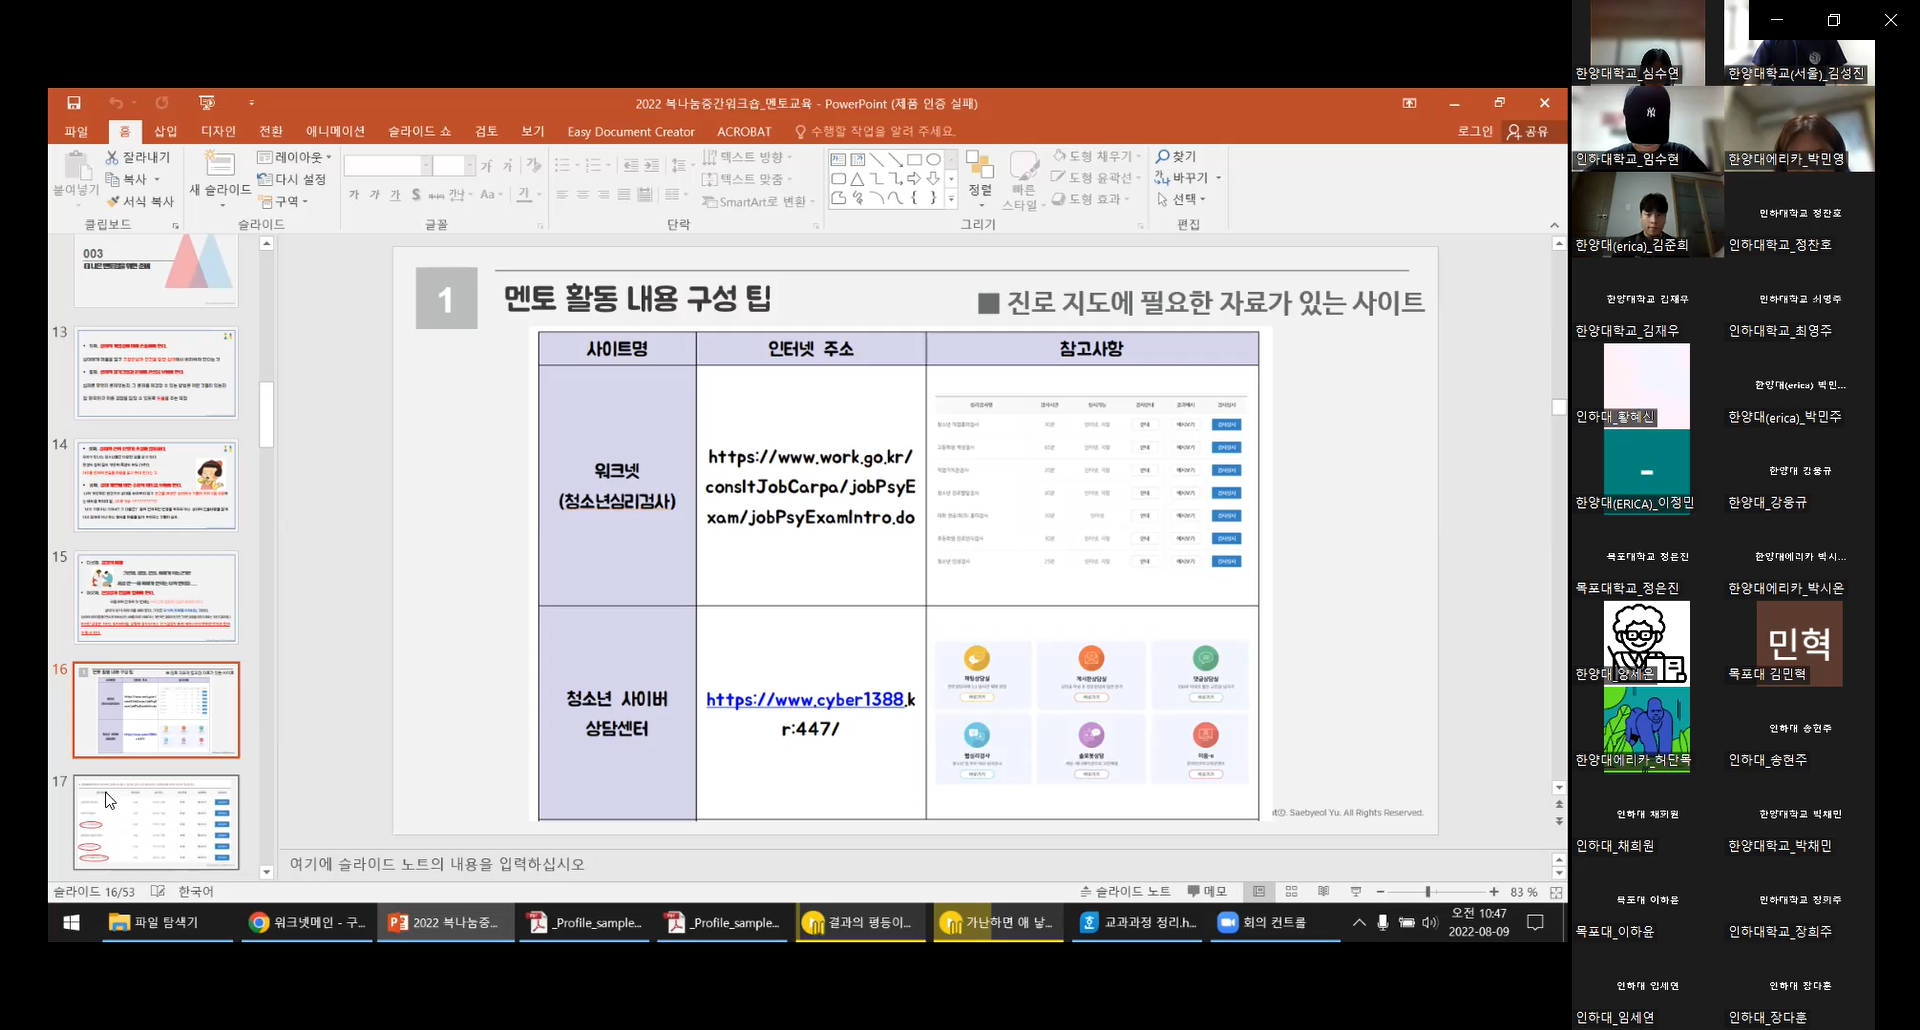Open the 검토 ribbon tab
This screenshot has width=1920, height=1030.
(x=486, y=131)
